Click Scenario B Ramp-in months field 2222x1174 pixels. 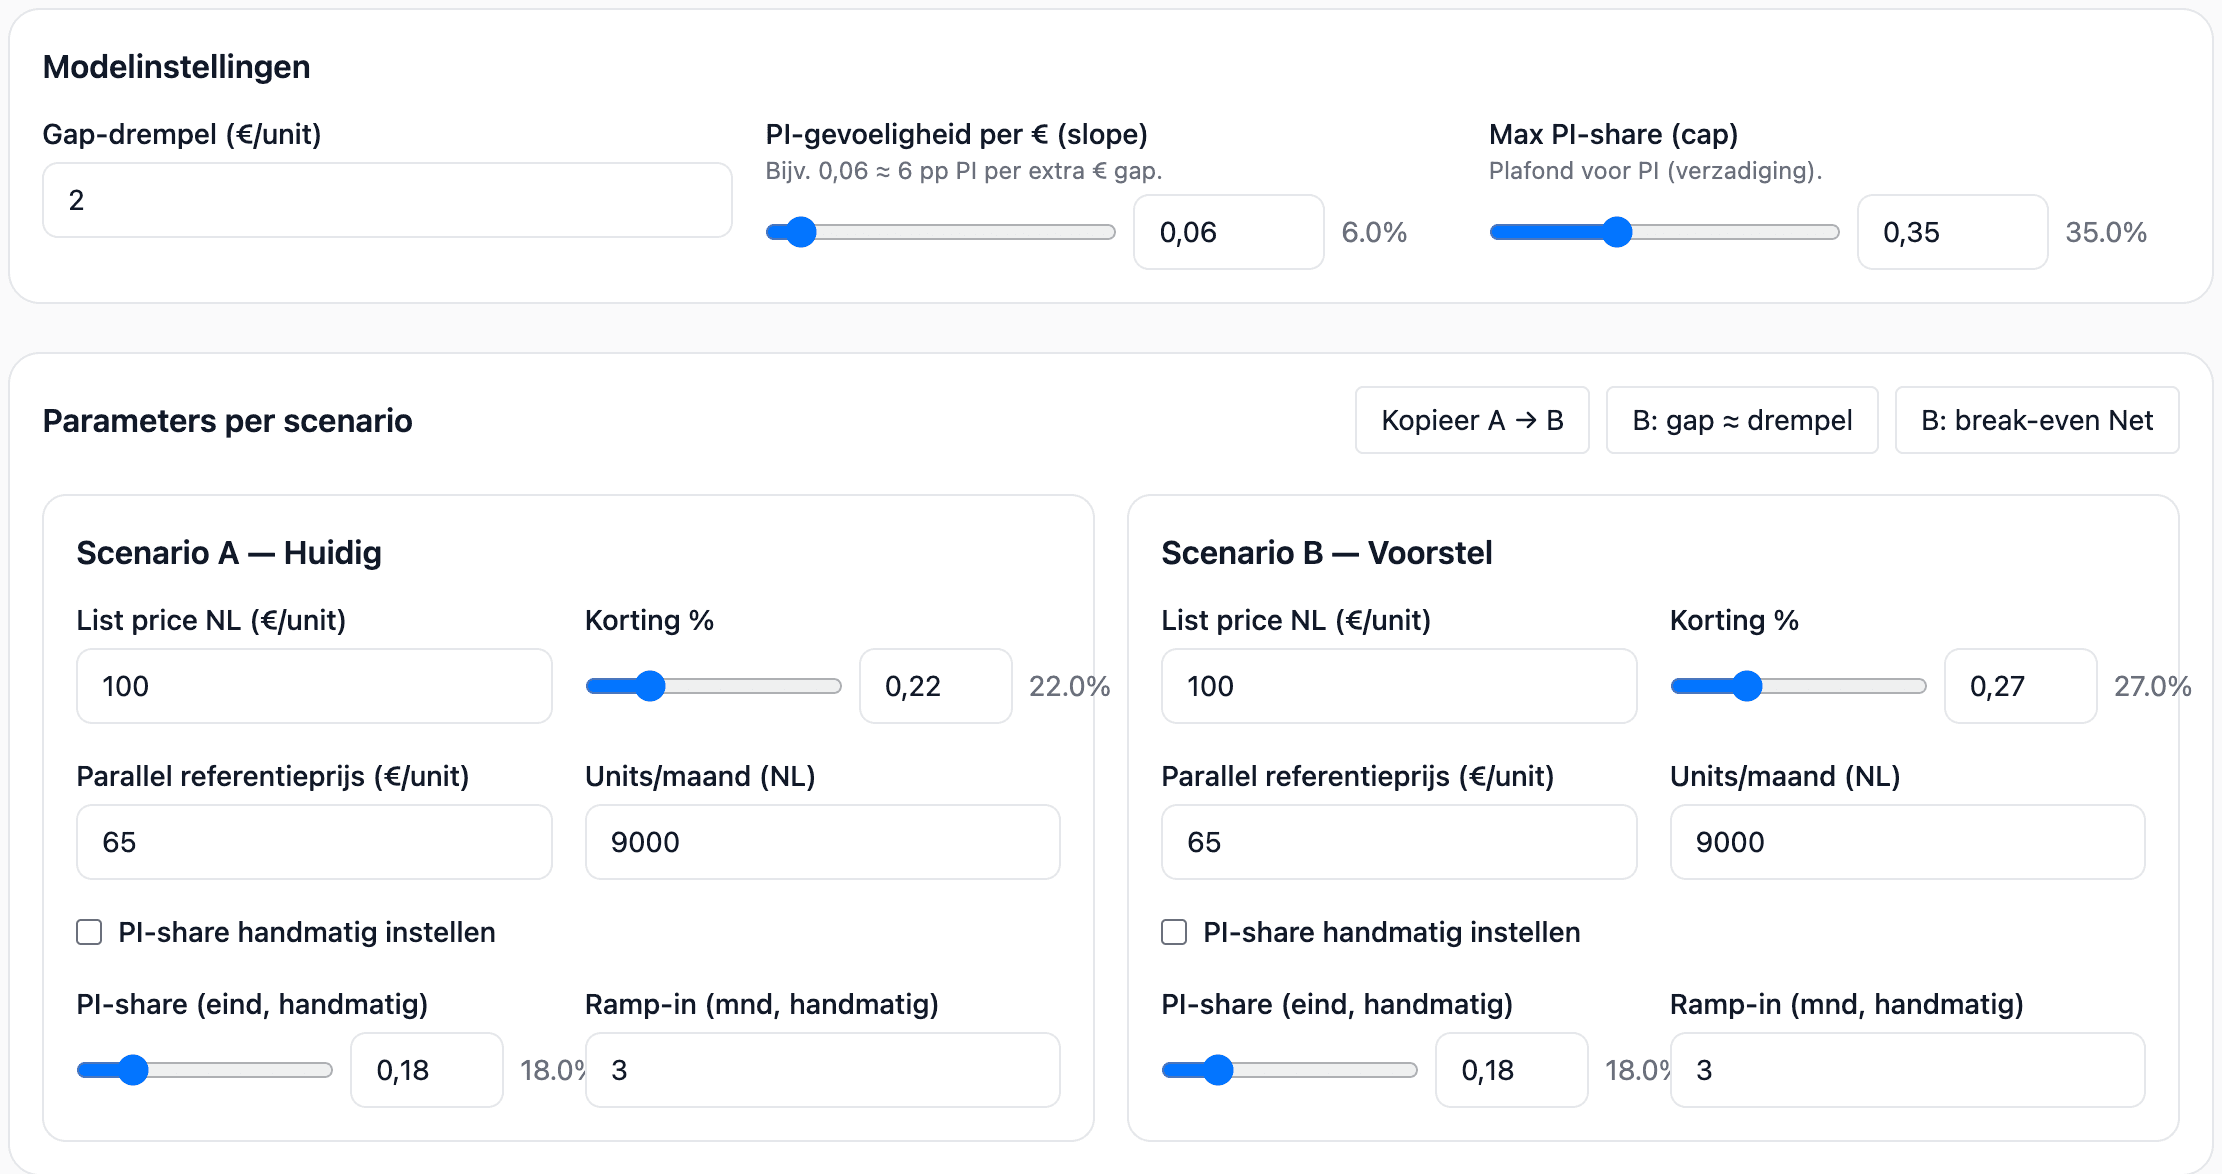[x=1906, y=1070]
